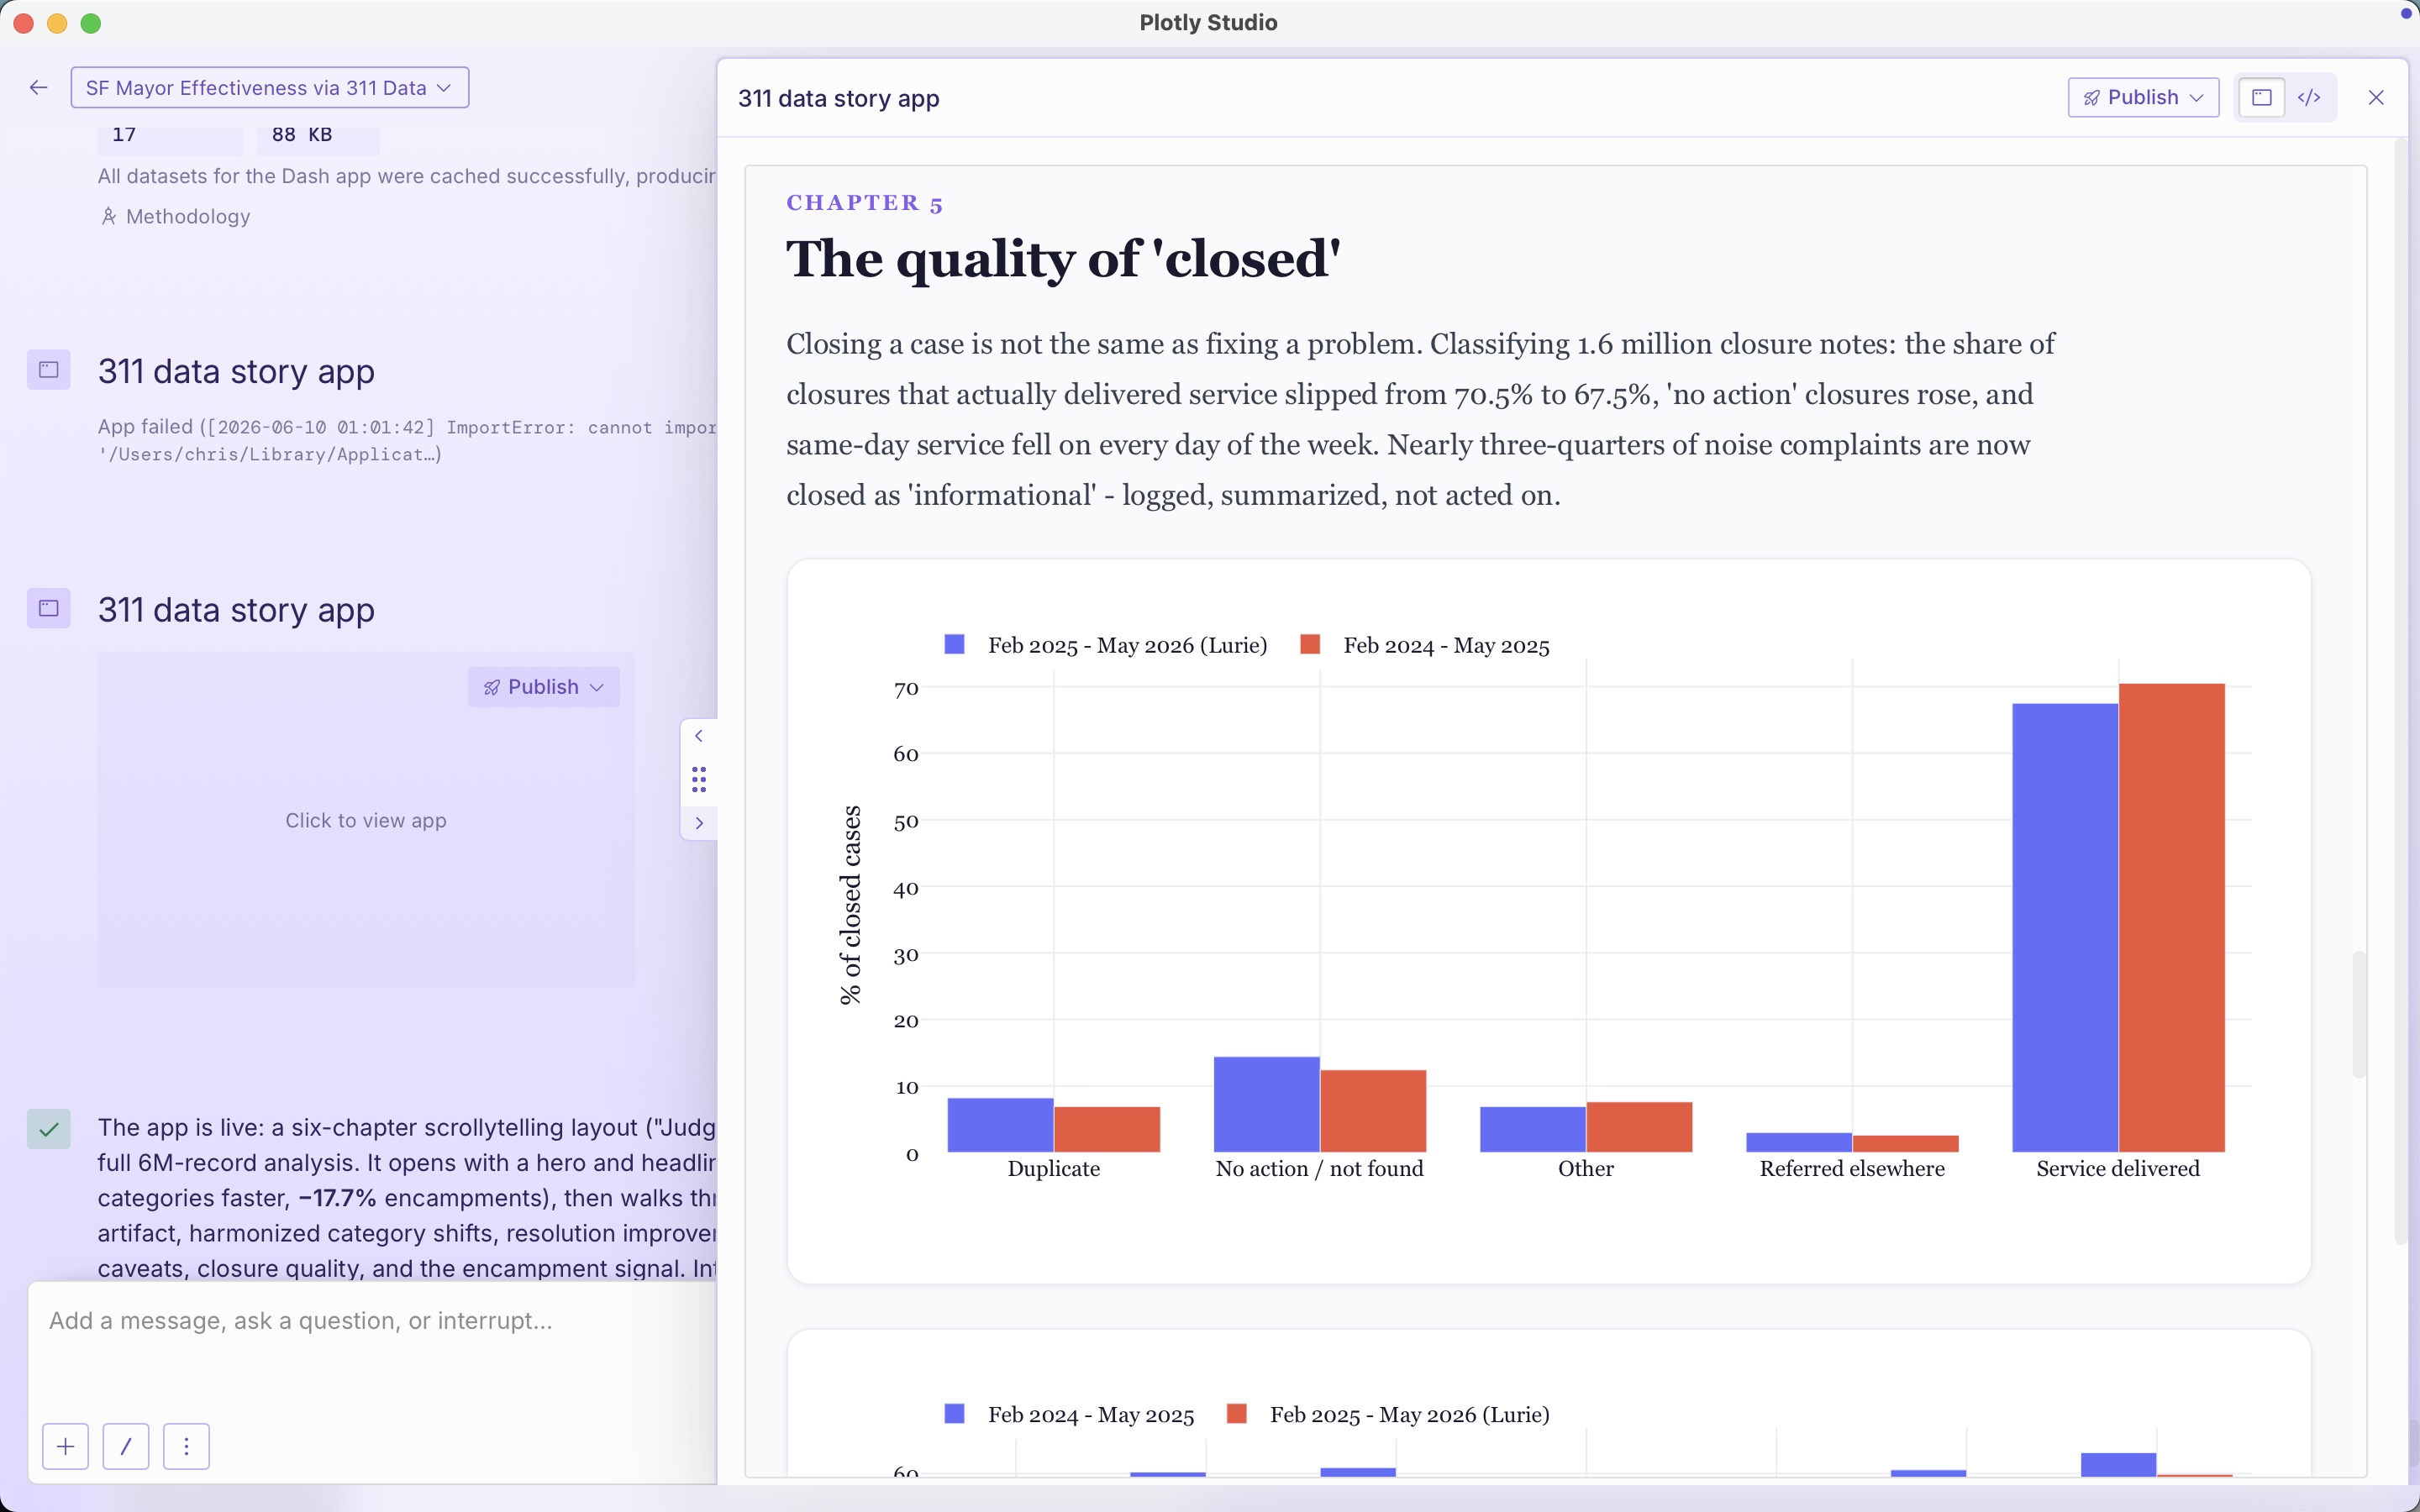Collapse panel with the left chevron on the divider

click(x=699, y=736)
